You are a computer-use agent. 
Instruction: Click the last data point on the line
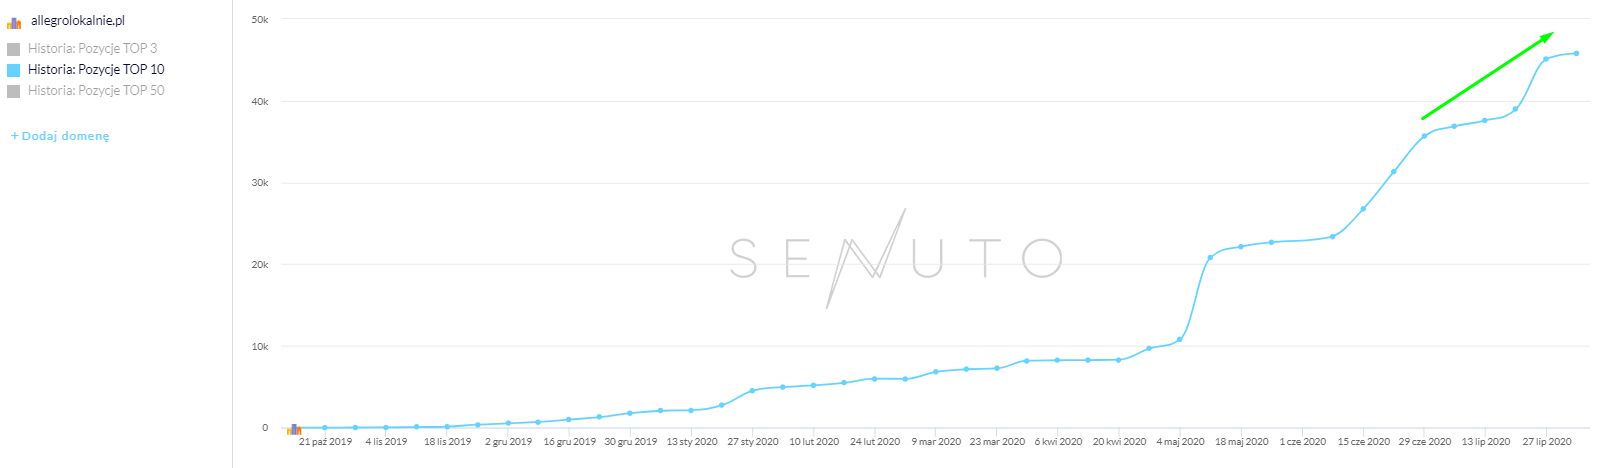1577,53
